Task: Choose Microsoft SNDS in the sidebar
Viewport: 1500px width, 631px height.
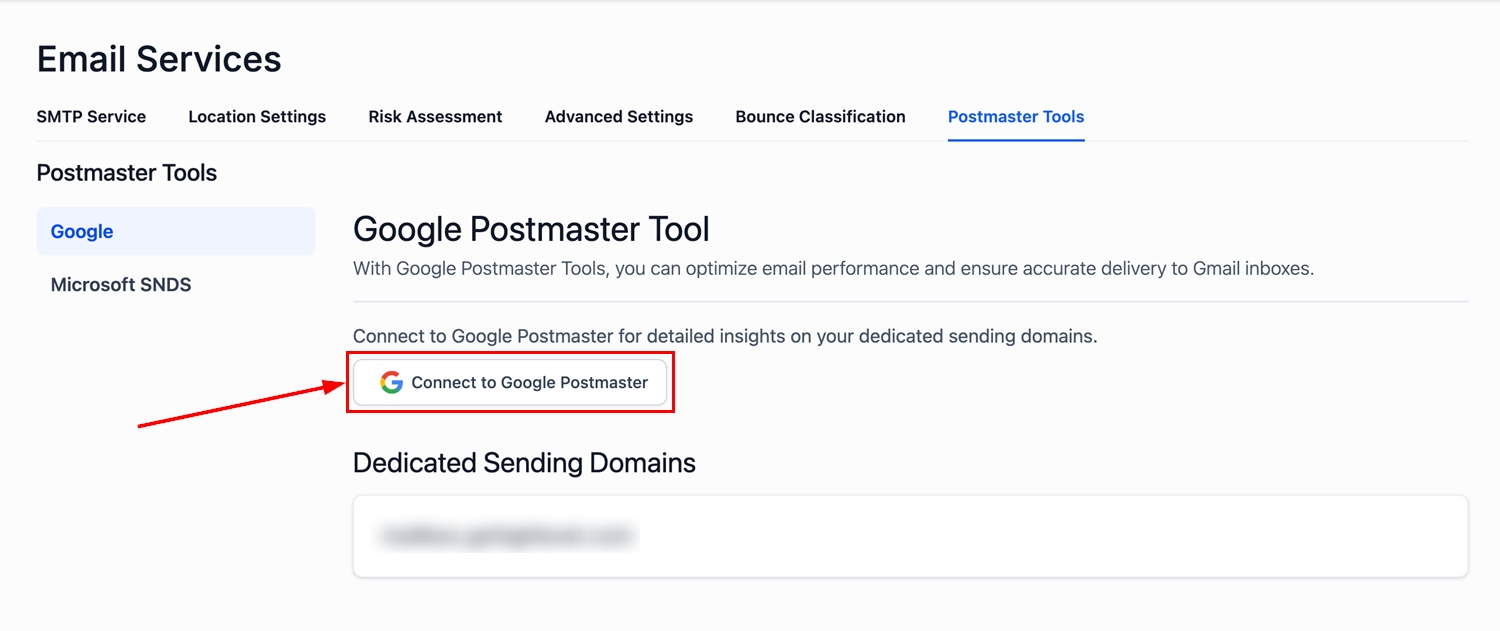Action: pos(121,285)
